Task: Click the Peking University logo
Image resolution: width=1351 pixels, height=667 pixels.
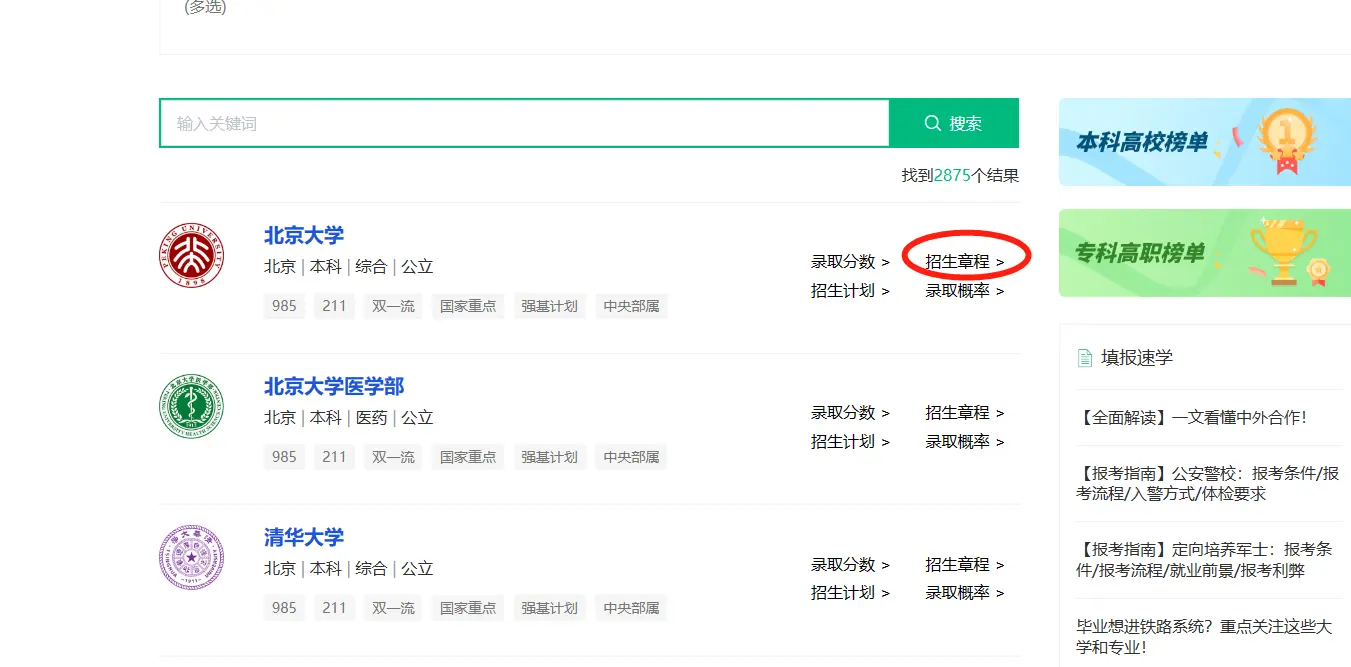Action: (192, 255)
